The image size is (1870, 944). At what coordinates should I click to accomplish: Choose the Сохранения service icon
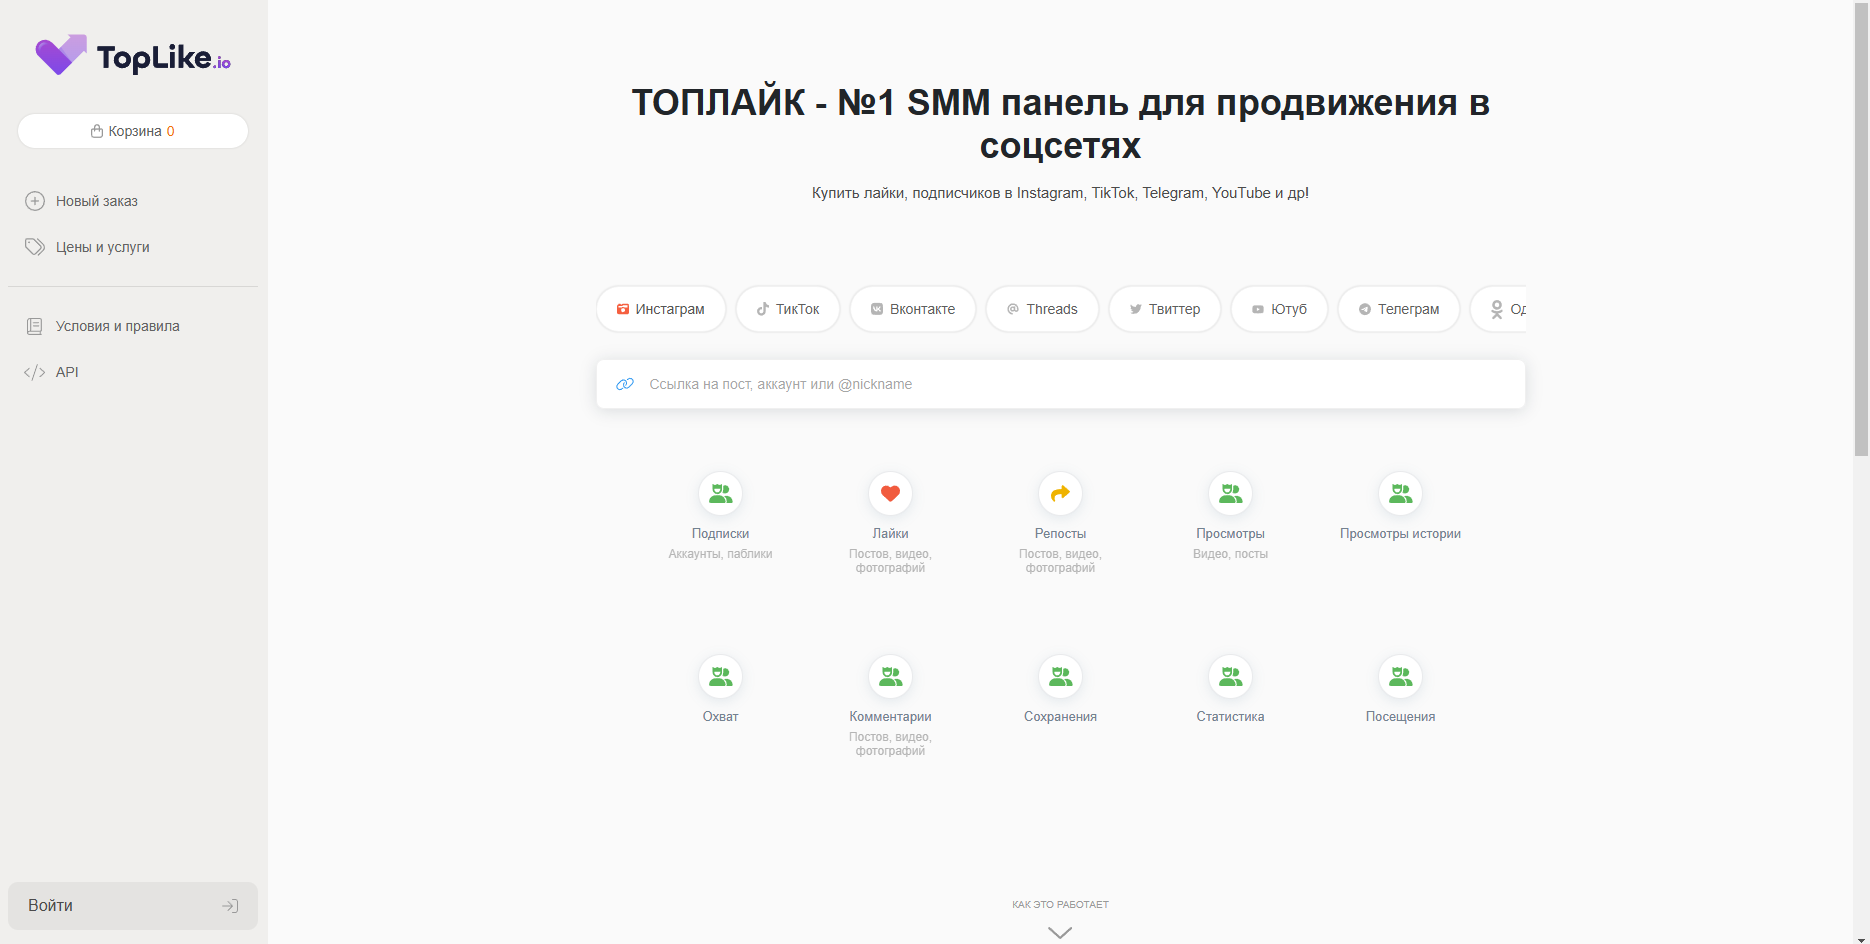(x=1061, y=677)
